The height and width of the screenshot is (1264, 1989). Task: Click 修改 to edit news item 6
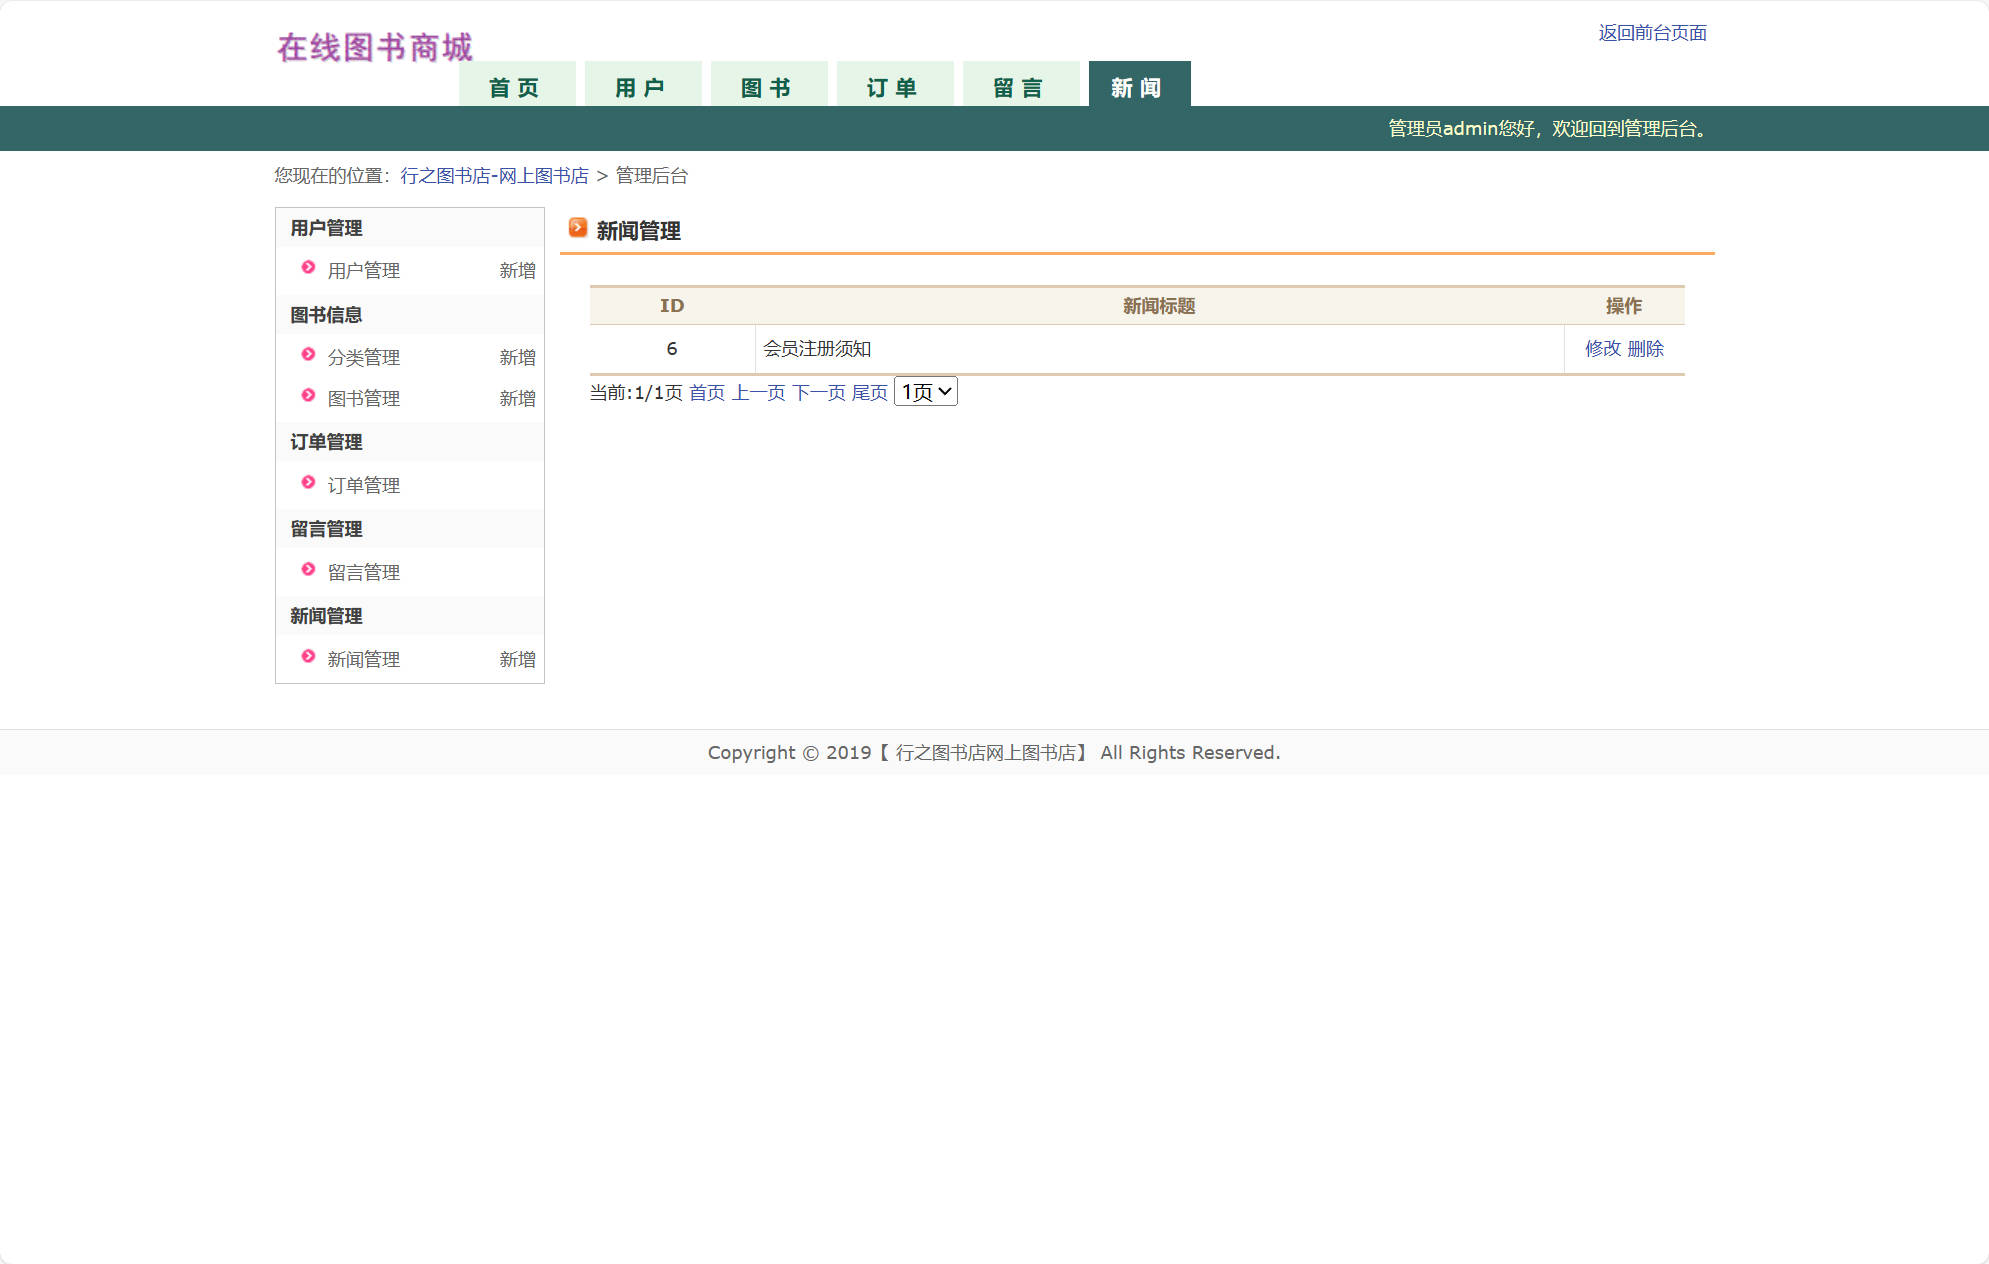pos(1604,349)
